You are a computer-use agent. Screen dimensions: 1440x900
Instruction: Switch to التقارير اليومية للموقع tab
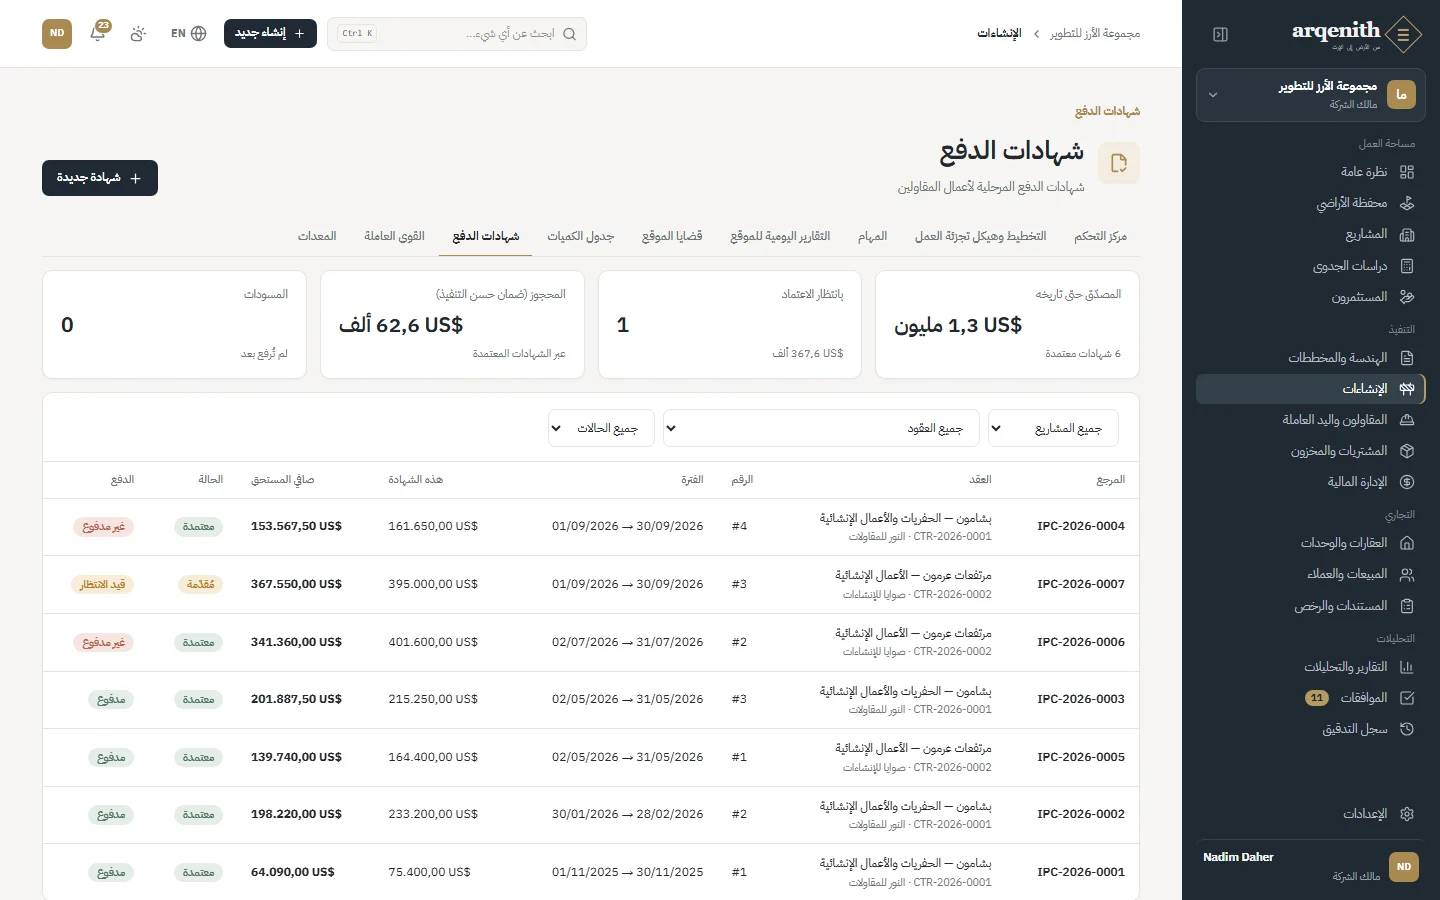point(780,236)
